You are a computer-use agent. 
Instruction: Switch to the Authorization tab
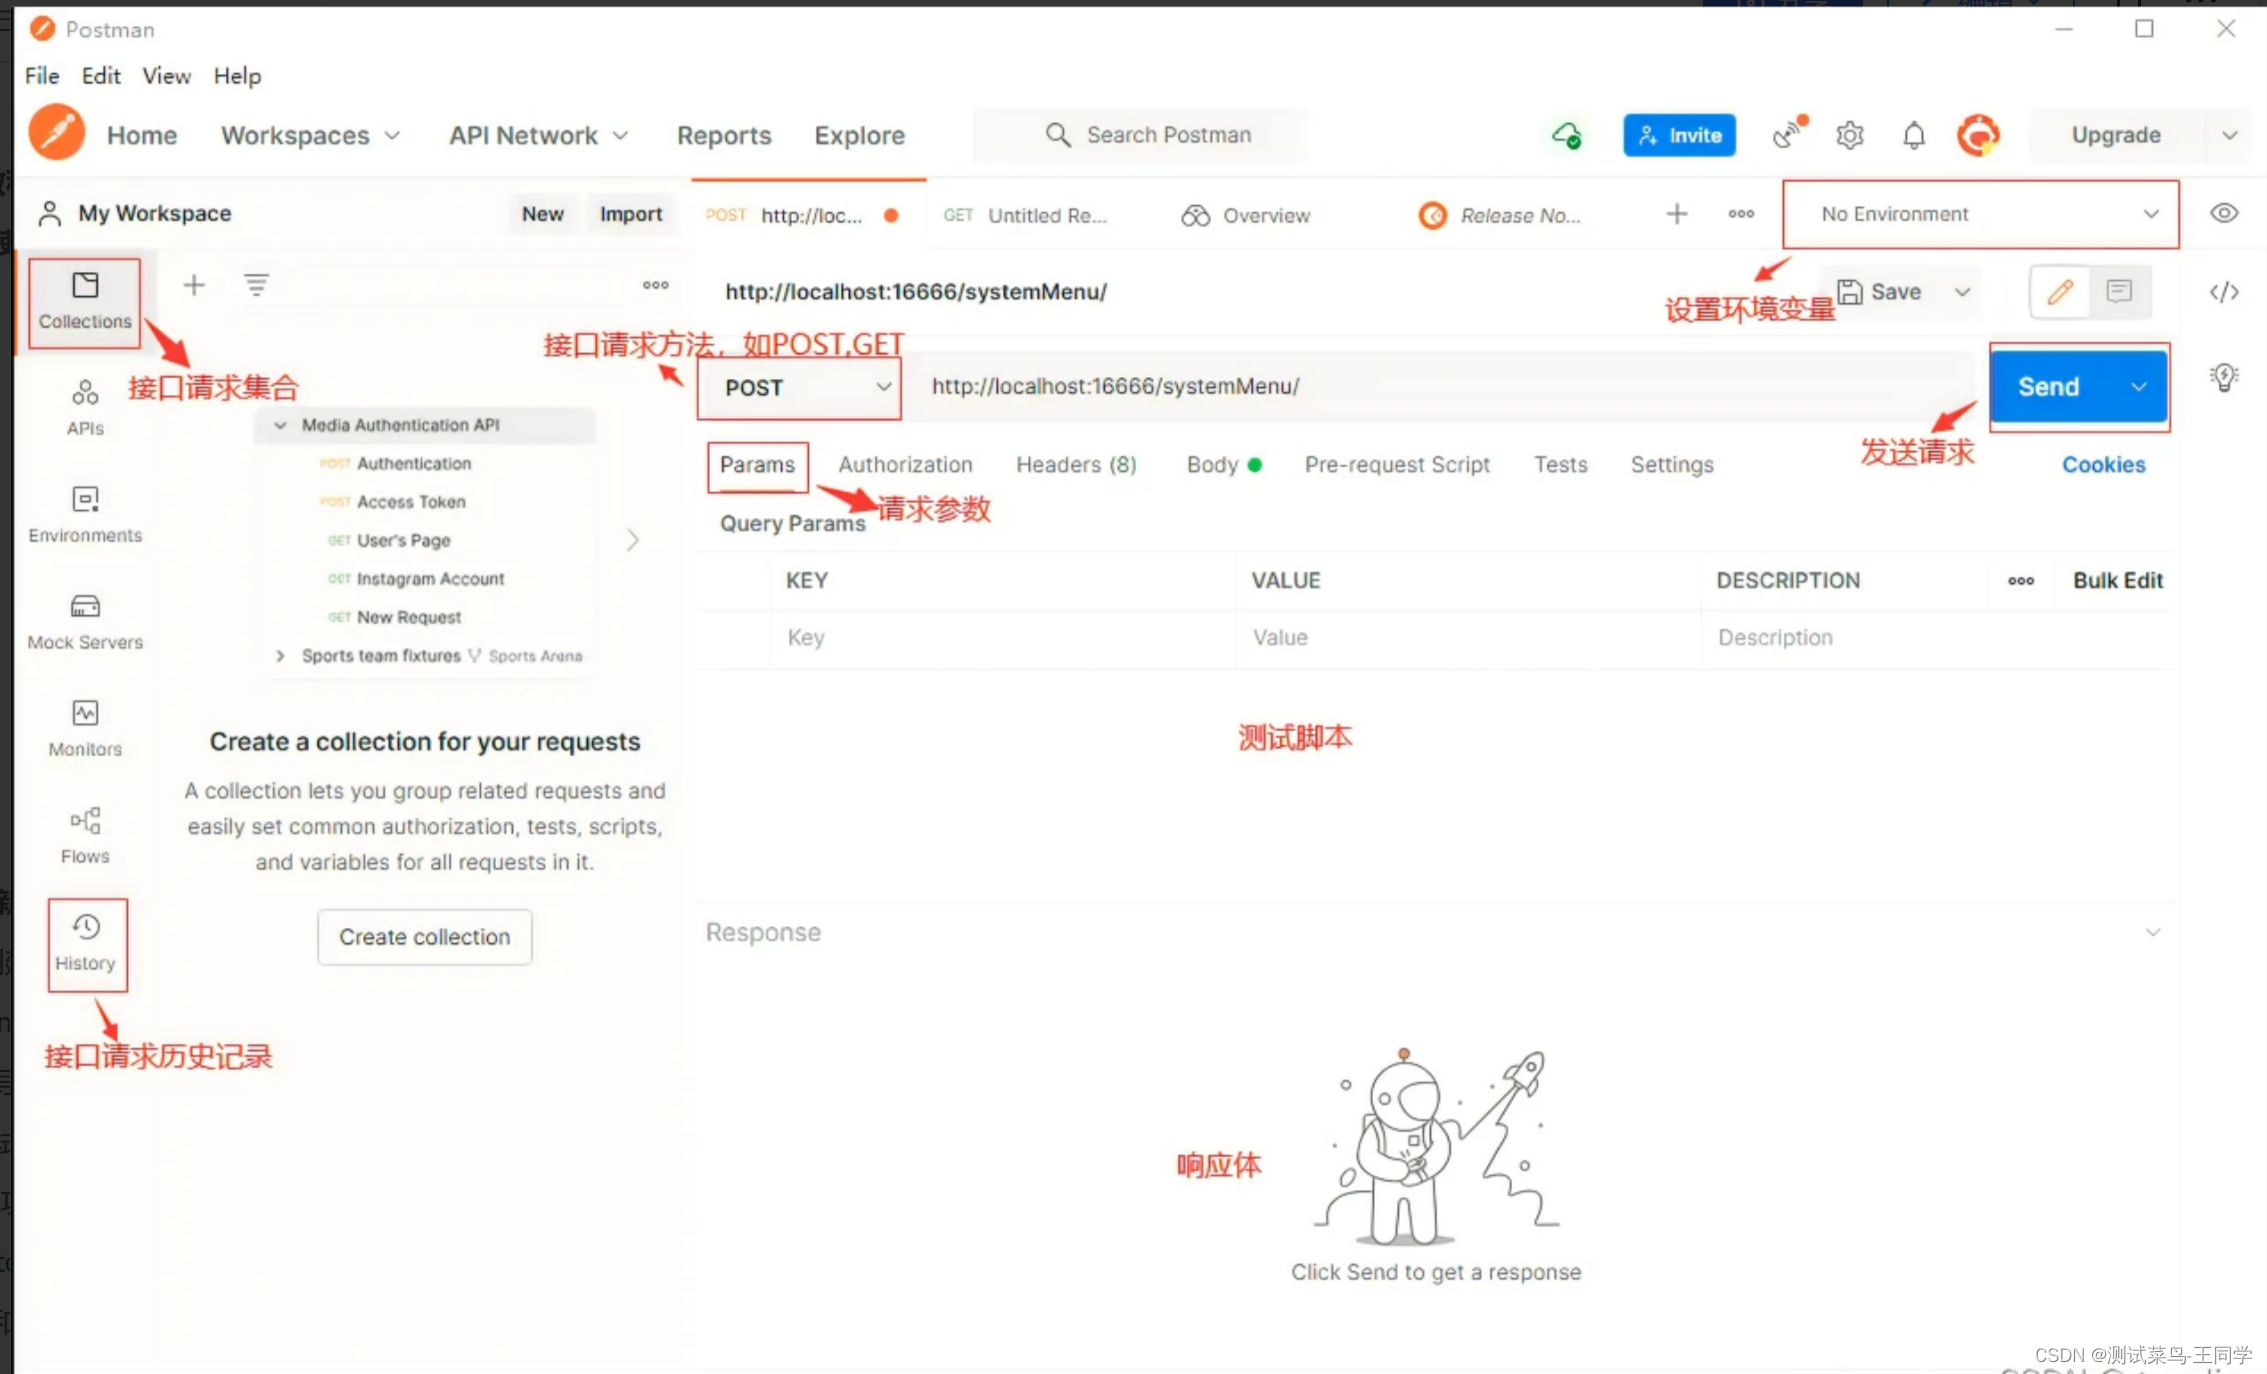click(905, 465)
